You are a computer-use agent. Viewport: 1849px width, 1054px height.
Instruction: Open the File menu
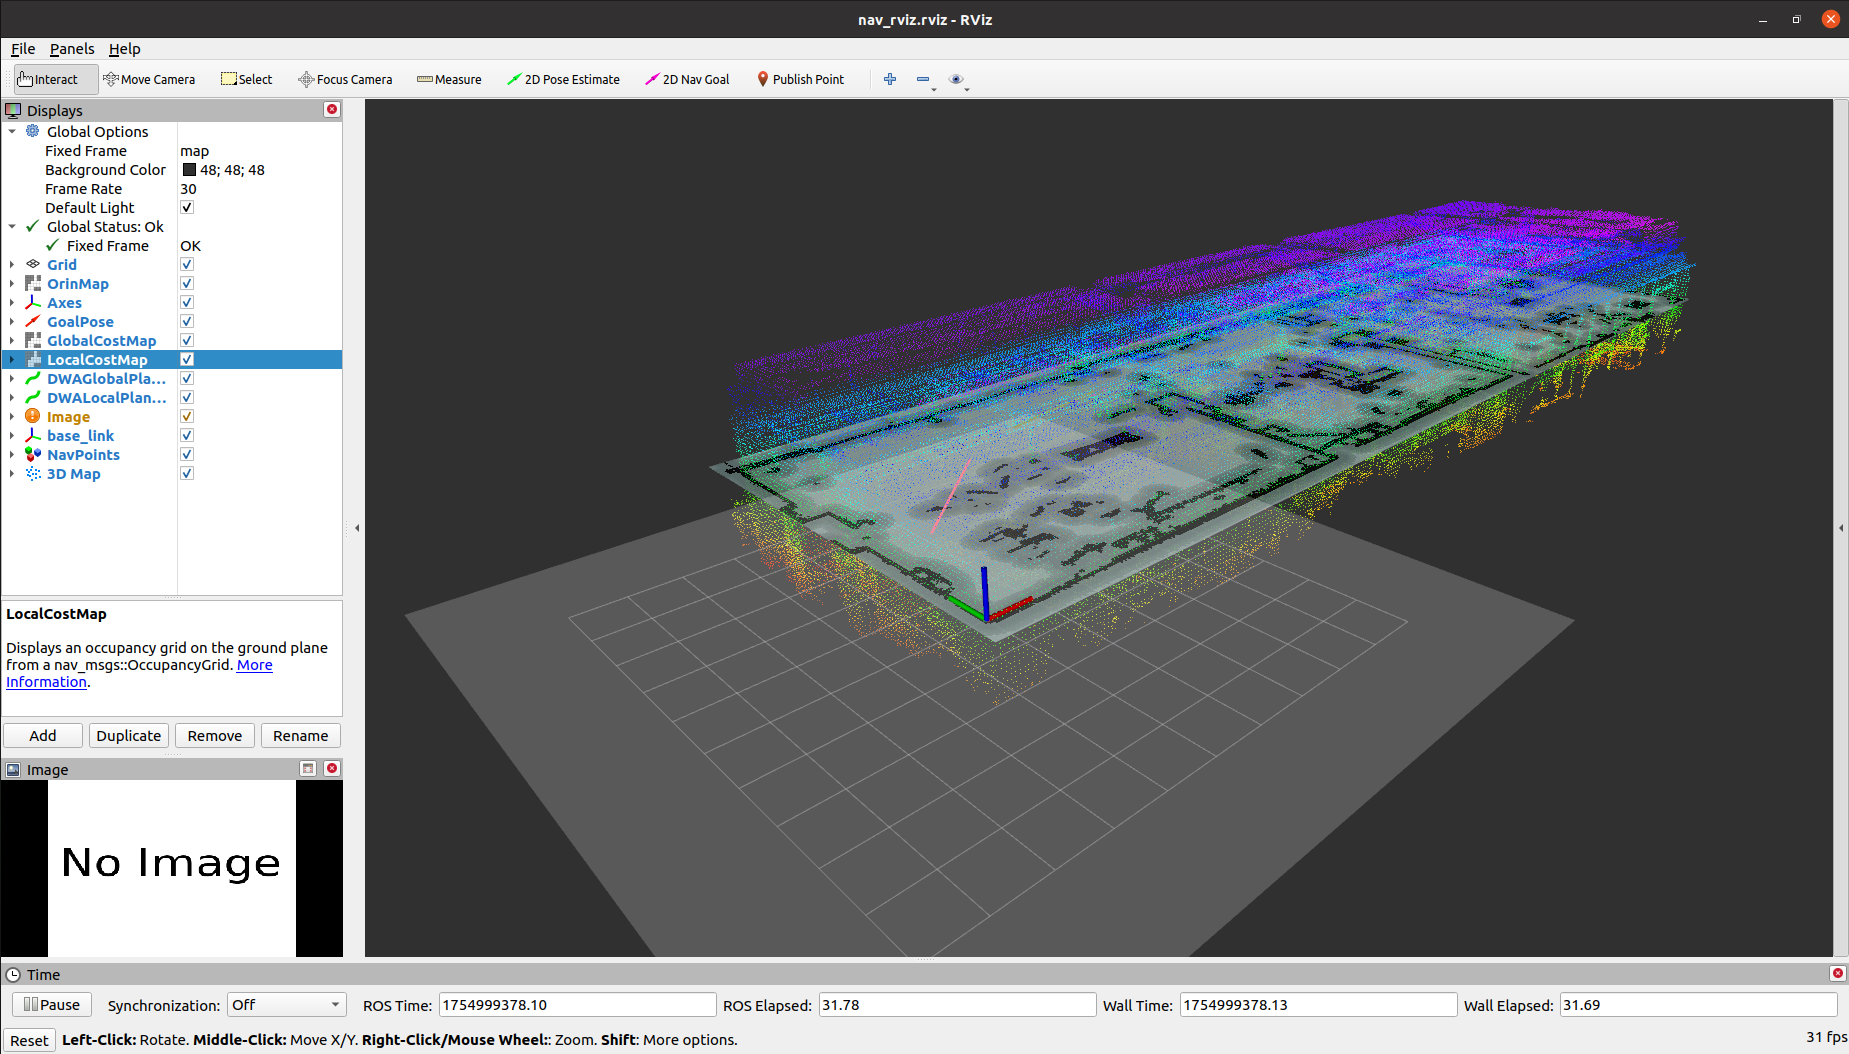click(x=23, y=48)
